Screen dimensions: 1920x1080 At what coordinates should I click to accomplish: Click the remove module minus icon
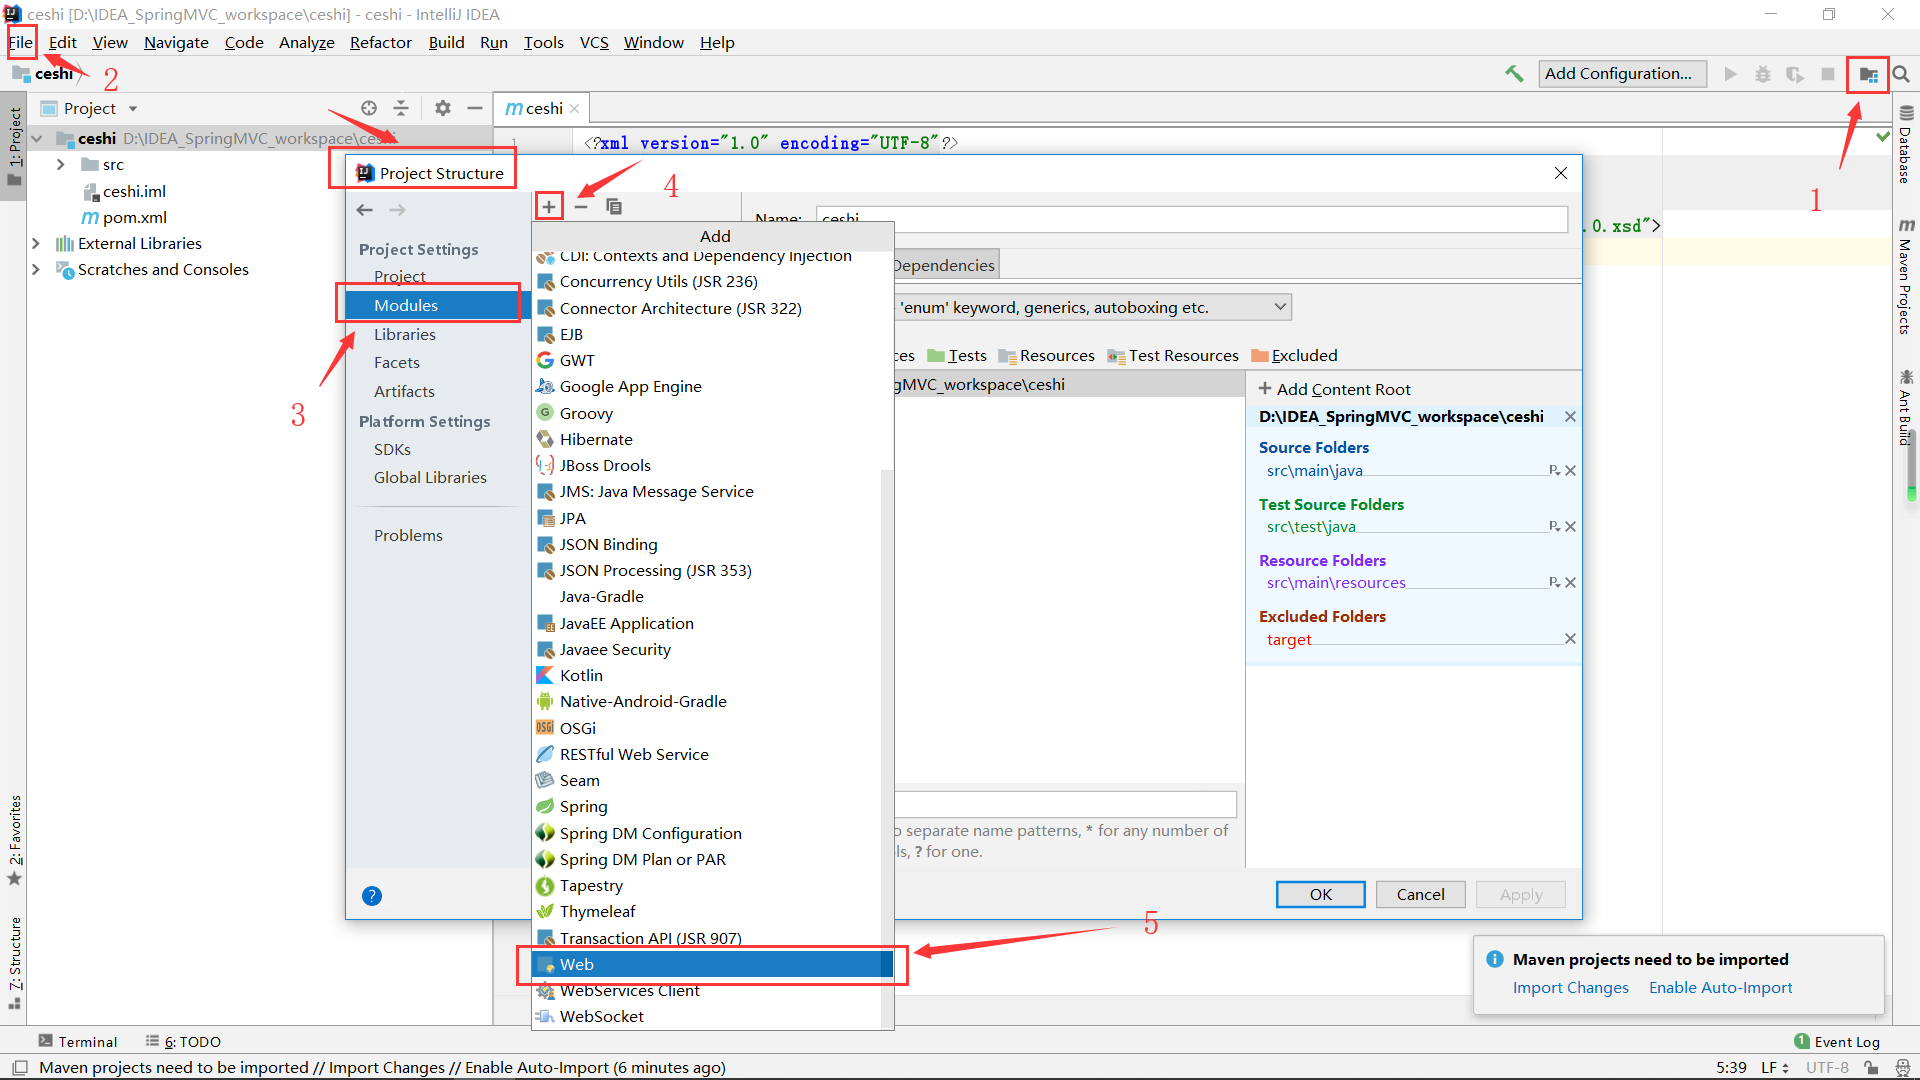[581, 207]
